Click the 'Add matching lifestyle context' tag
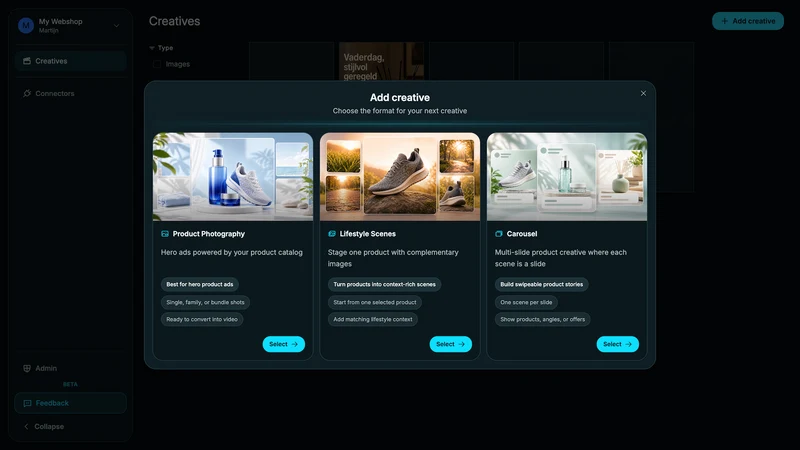The image size is (800, 450). tap(372, 319)
